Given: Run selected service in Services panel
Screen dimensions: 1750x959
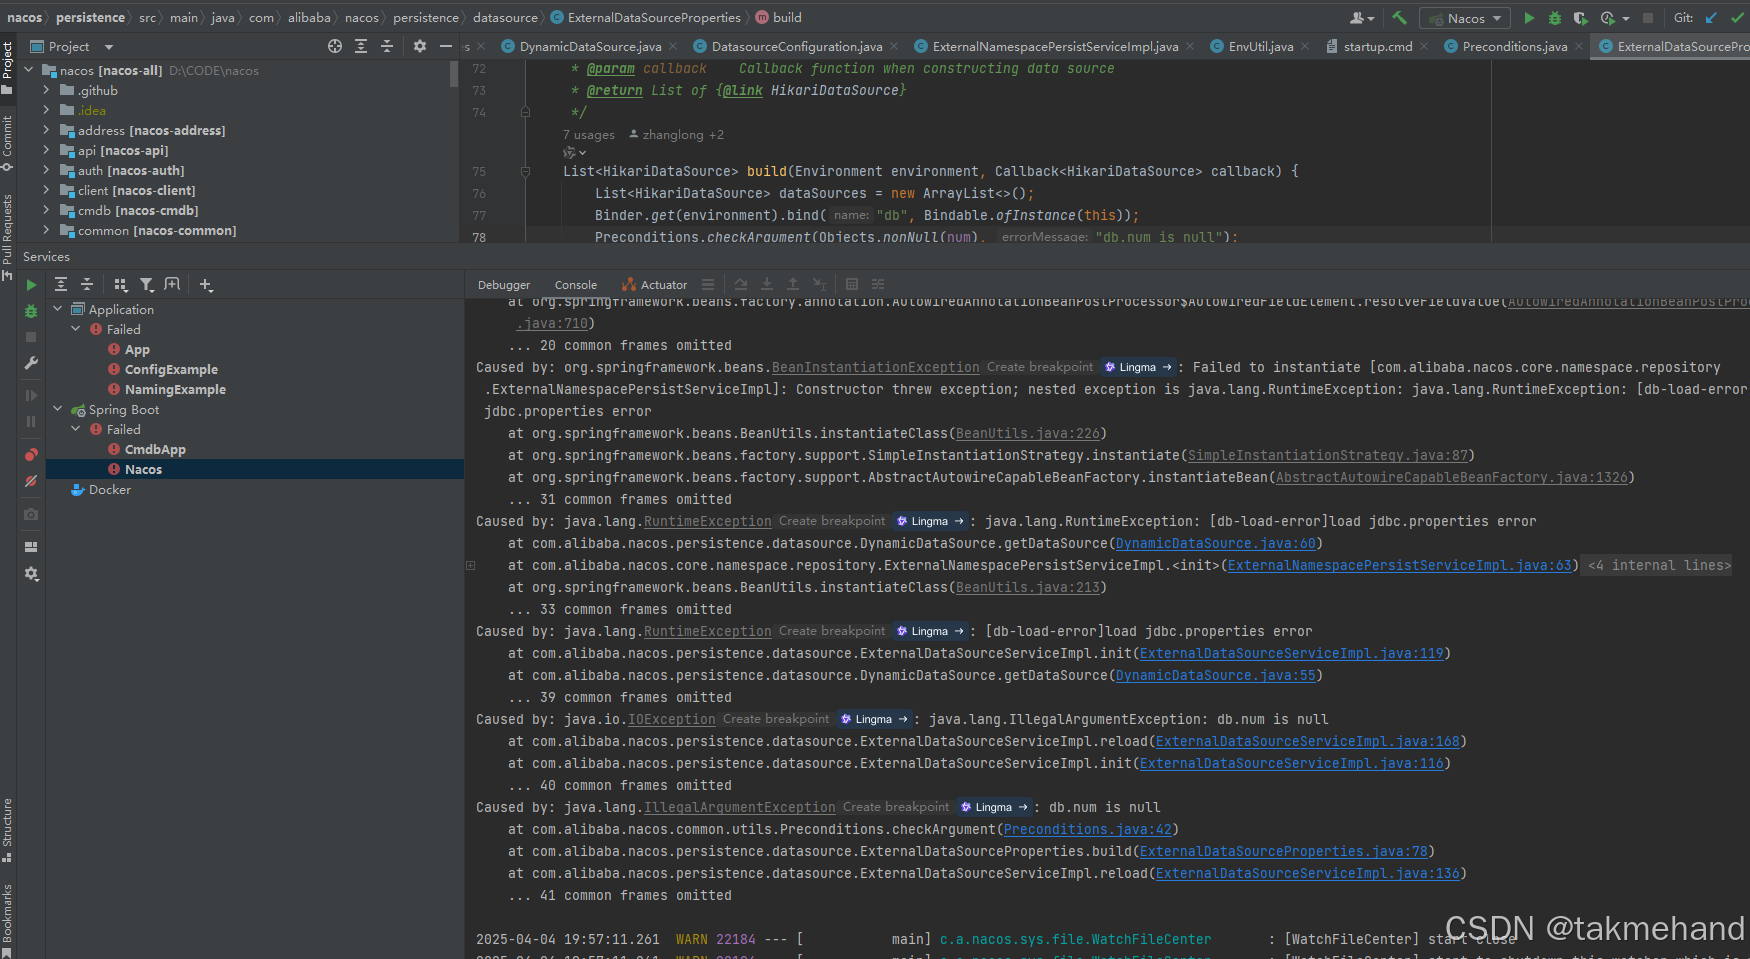Looking at the screenshot, I should pyautogui.click(x=31, y=285).
